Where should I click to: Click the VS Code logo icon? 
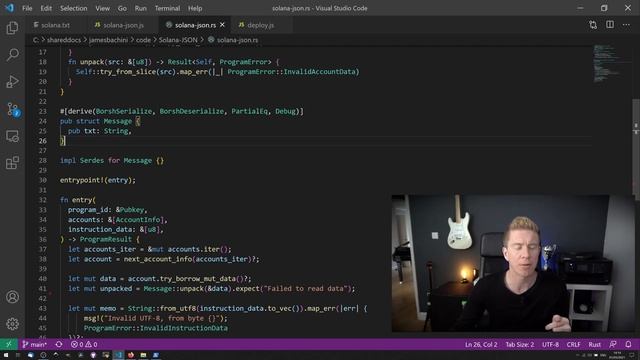coord(9,8)
